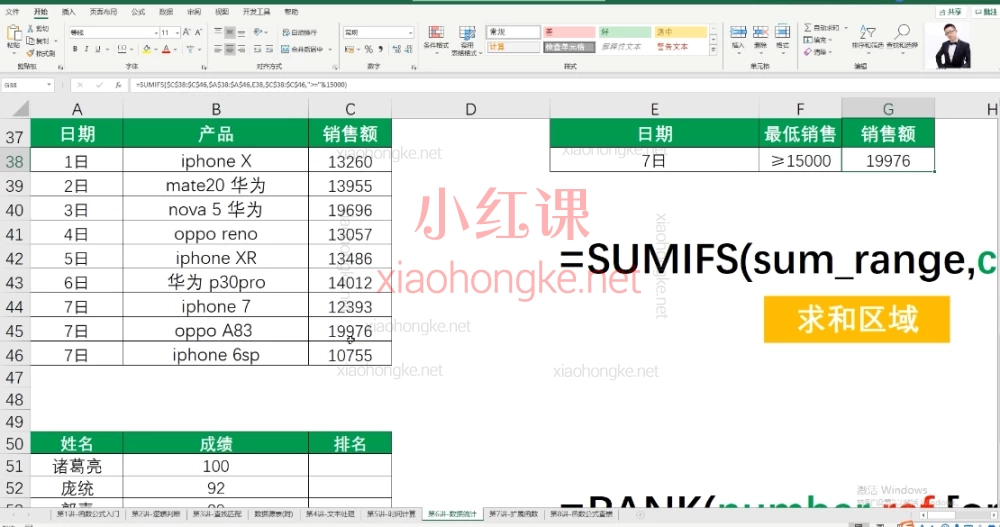Open the font size dropdown
The width and height of the screenshot is (1000, 527).
(177, 32)
